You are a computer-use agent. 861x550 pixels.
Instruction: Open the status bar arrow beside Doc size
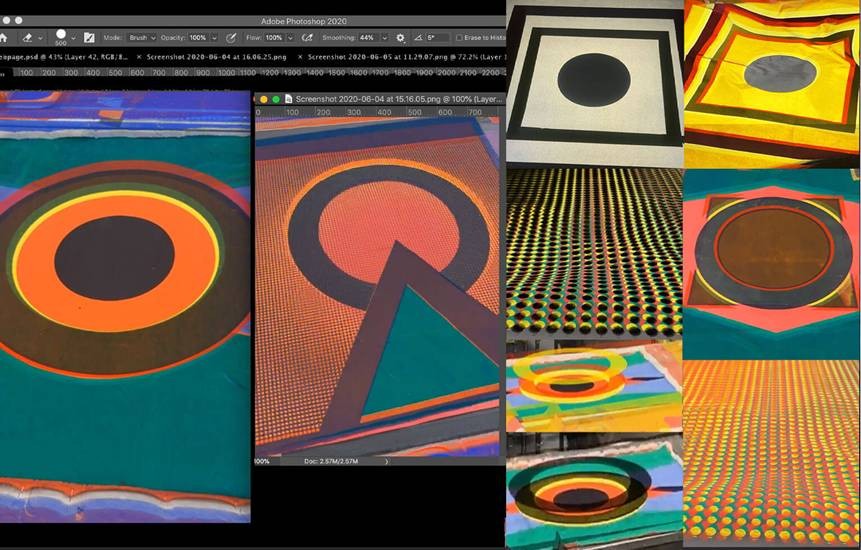point(387,461)
